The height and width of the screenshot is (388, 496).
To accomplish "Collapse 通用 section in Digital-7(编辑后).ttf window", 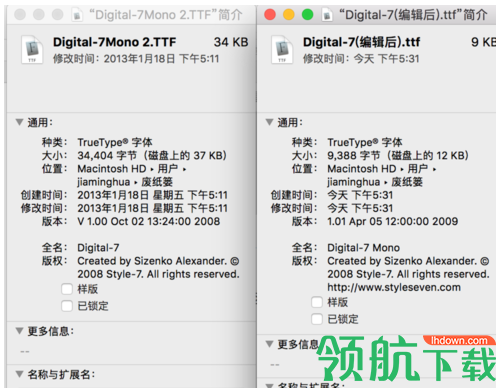I will coord(270,122).
